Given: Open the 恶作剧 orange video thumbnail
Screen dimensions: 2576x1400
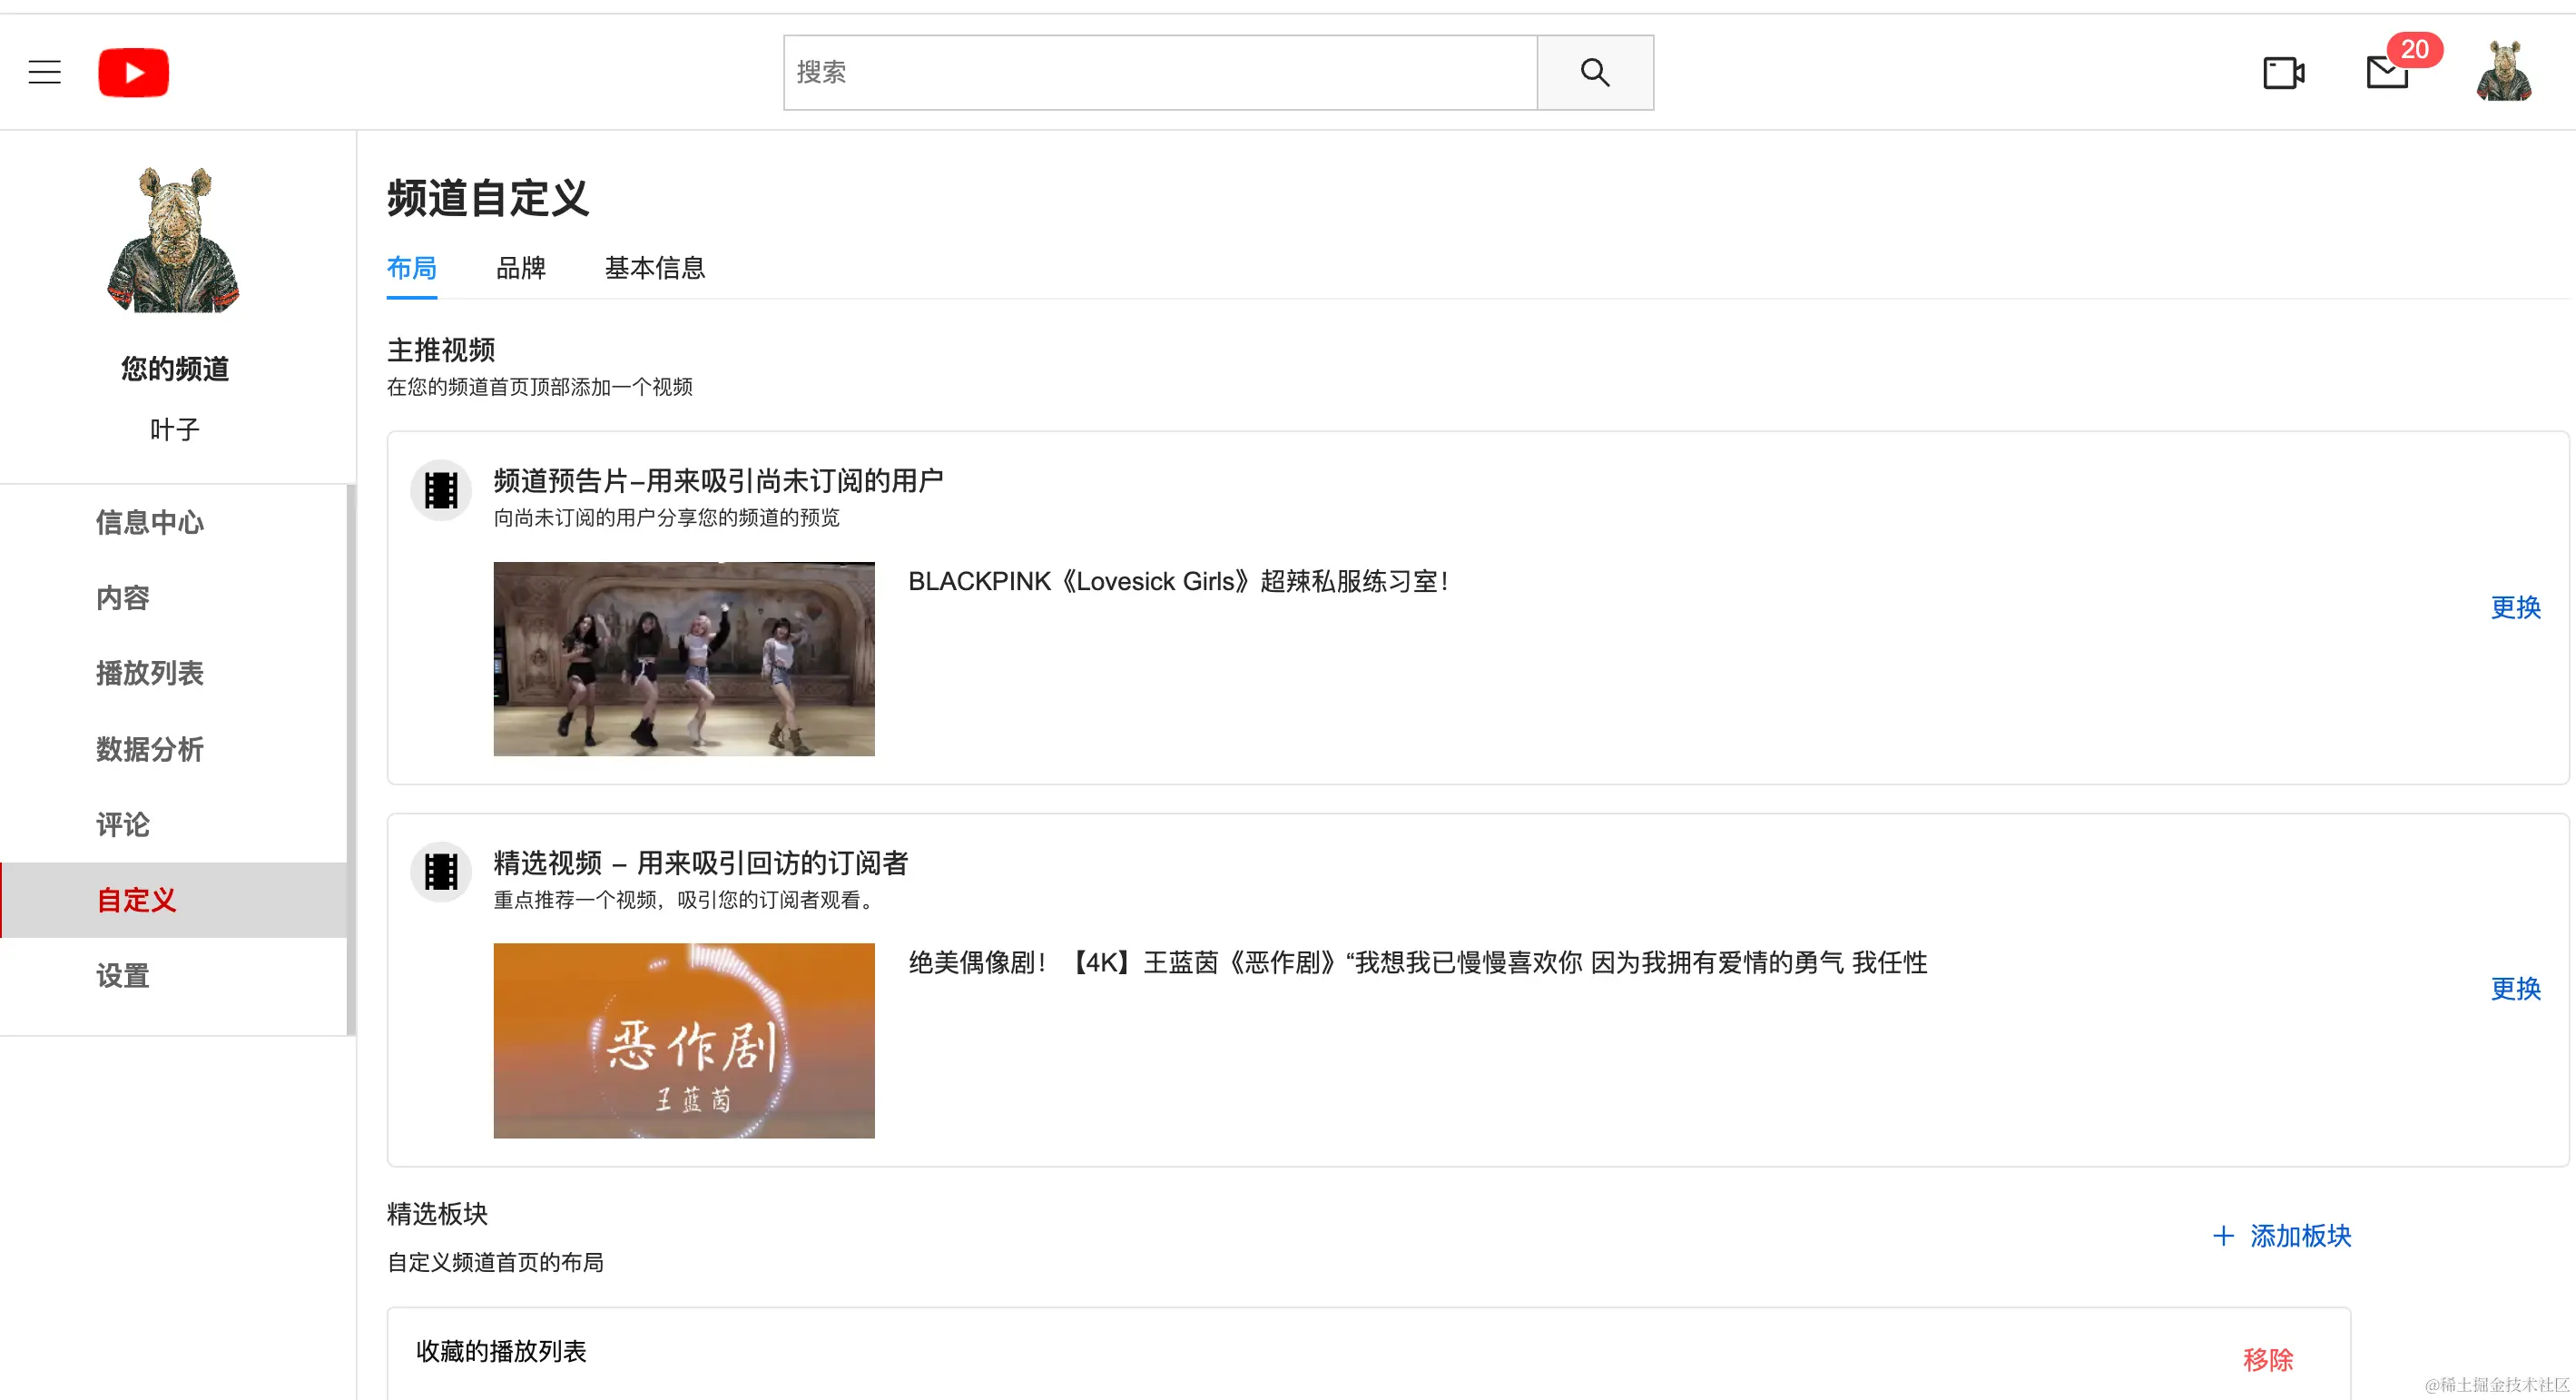Looking at the screenshot, I should [x=684, y=1040].
